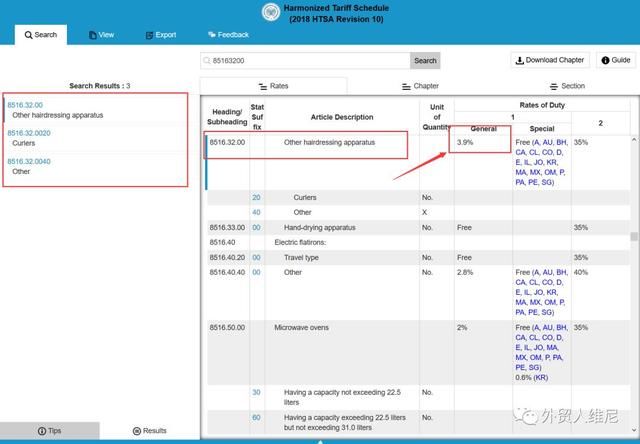Click the bottom panel expand arrow
The height and width of the screenshot is (444, 640).
320,442
